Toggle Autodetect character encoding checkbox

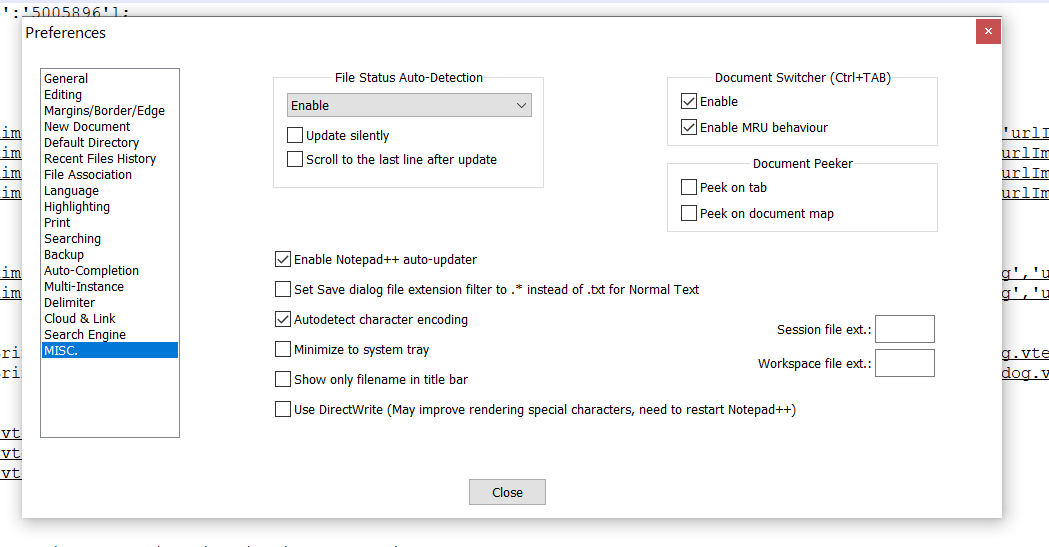click(x=282, y=320)
